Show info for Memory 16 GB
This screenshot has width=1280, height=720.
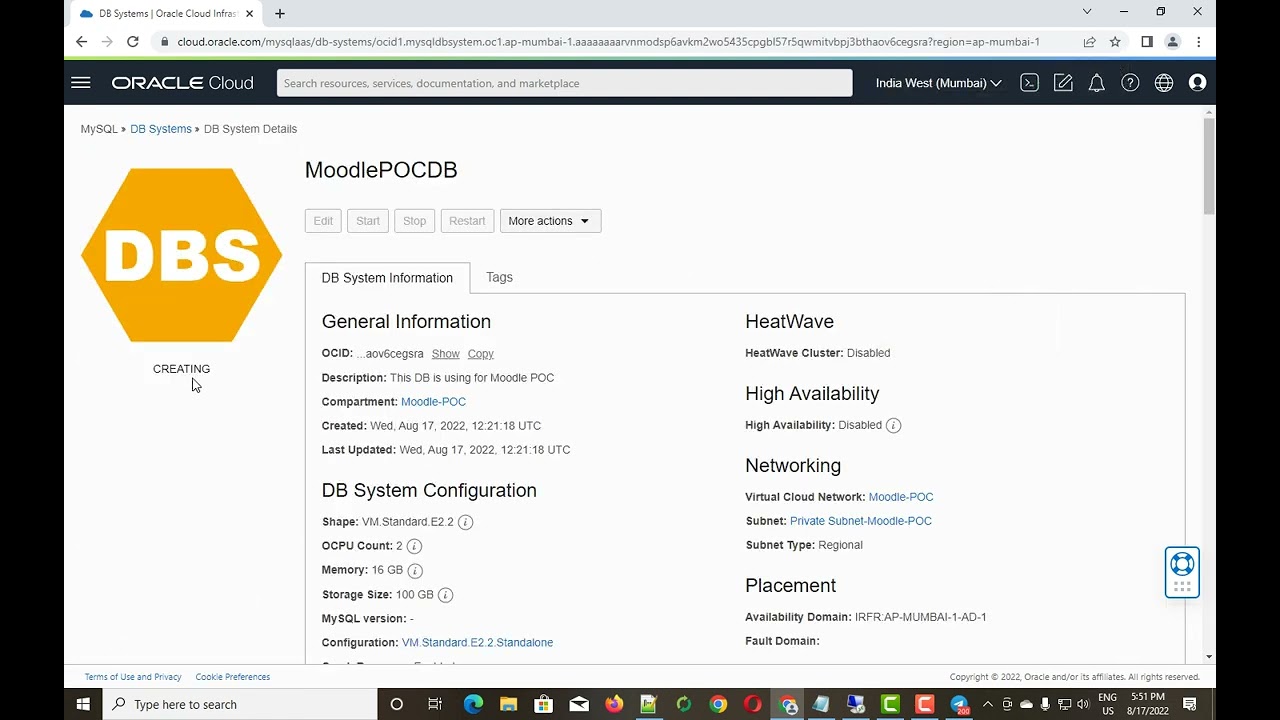pyautogui.click(x=415, y=570)
